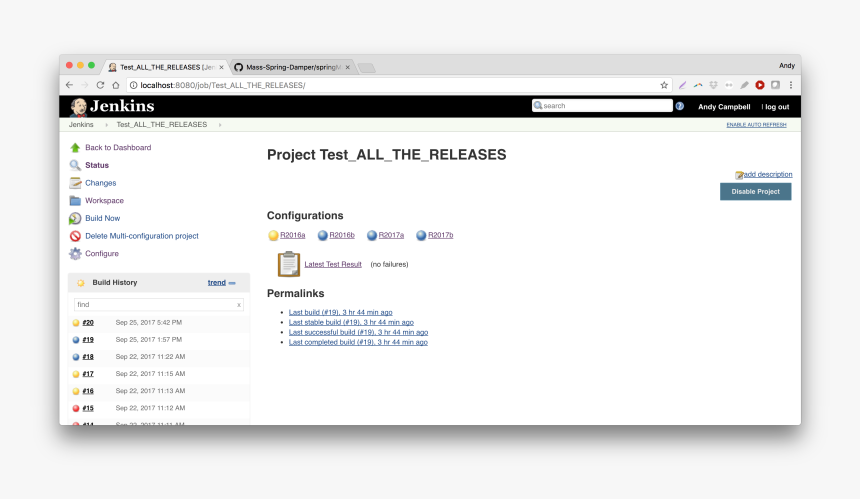860x499 pixels.
Task: Click the Build Now clock icon
Action: [x=75, y=218]
